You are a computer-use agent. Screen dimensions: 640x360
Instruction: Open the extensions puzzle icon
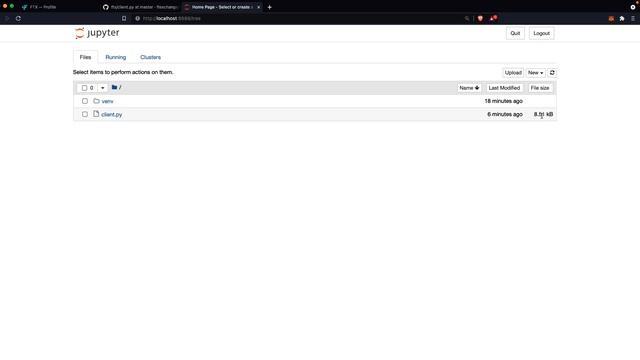pos(622,18)
